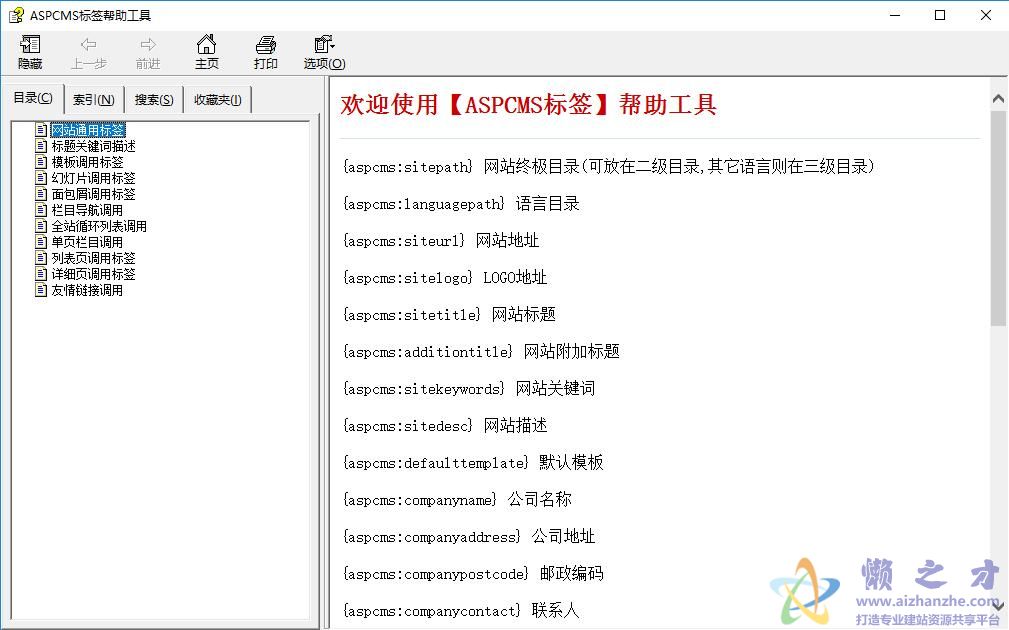Click page icon beside 单页栏目调用
Viewport: 1009px width, 630px height.
coord(41,243)
